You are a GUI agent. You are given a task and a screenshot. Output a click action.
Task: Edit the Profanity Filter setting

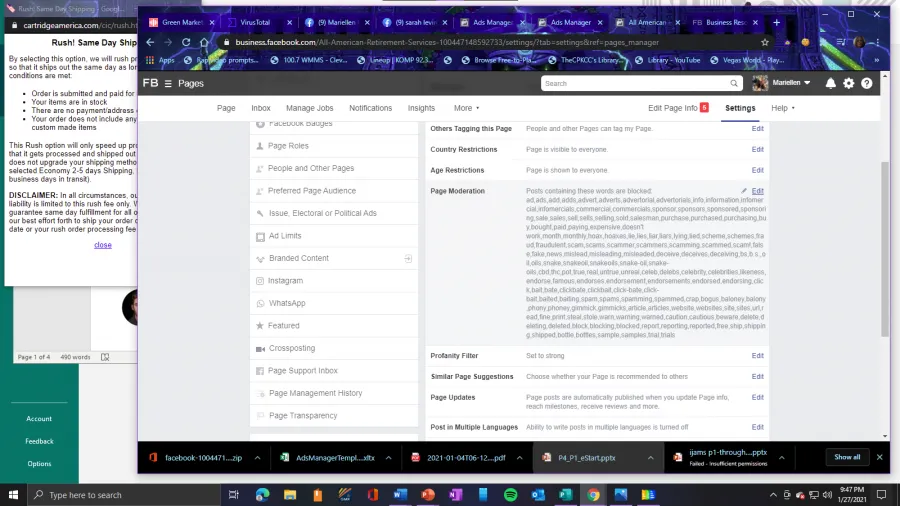pyautogui.click(x=757, y=356)
